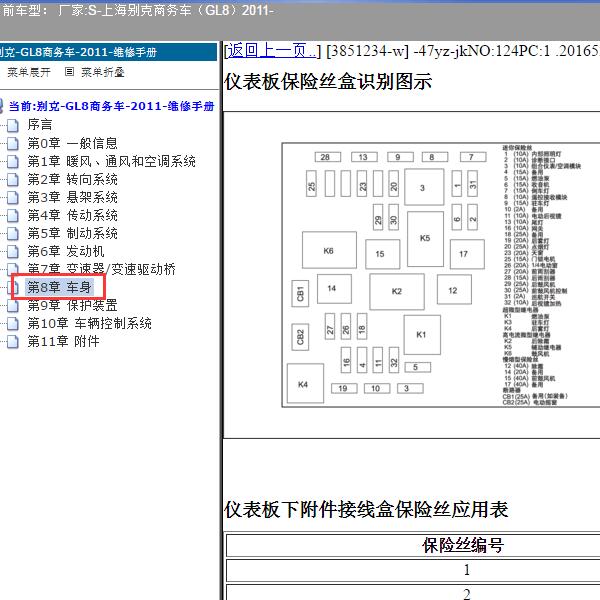Screen dimensions: 600x600
Task: Click 菜单折叠 to collapse the menu
Action: click(103, 72)
